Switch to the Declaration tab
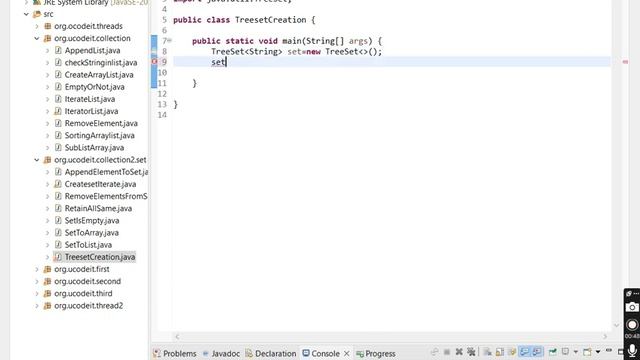 pyautogui.click(x=271, y=353)
